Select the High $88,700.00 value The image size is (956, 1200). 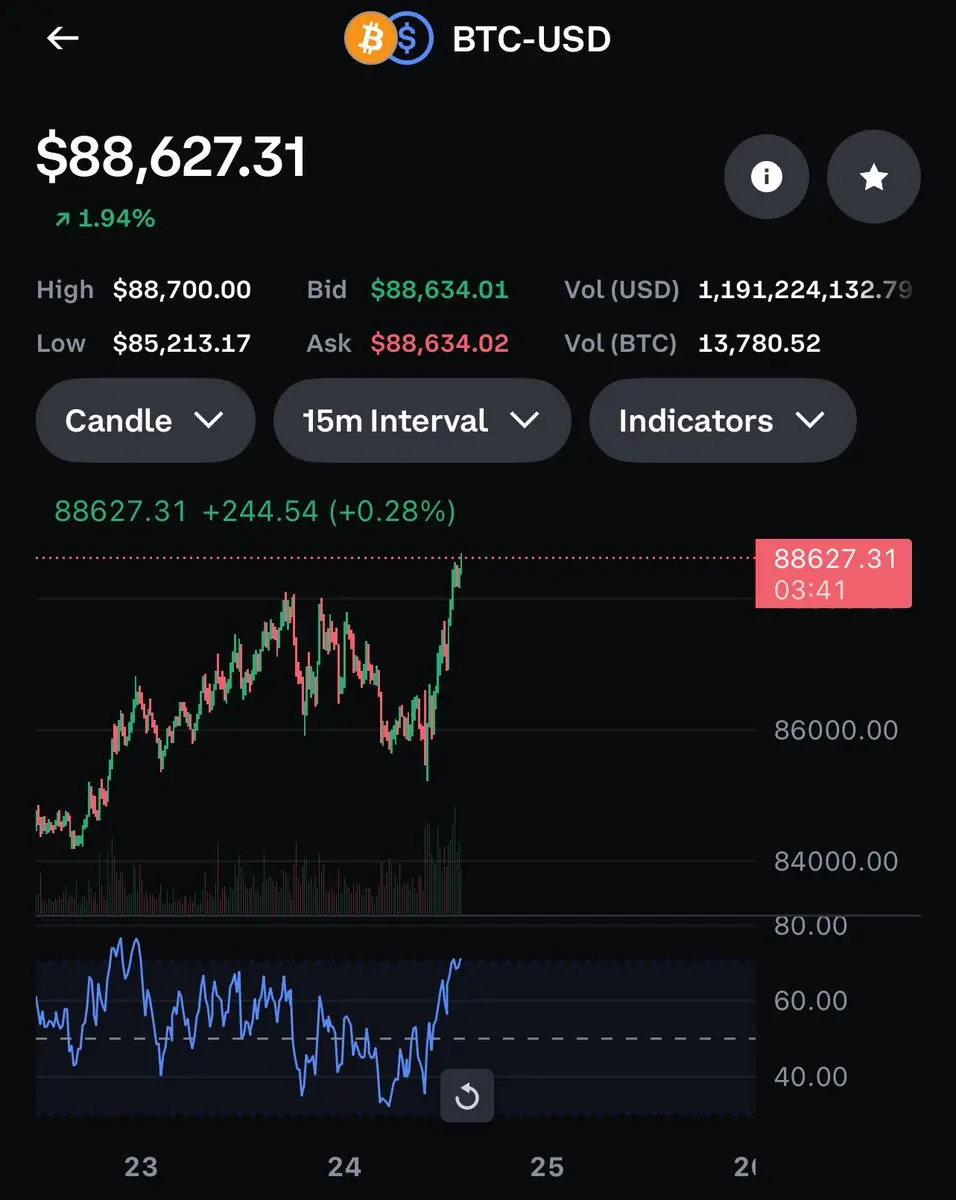click(182, 290)
